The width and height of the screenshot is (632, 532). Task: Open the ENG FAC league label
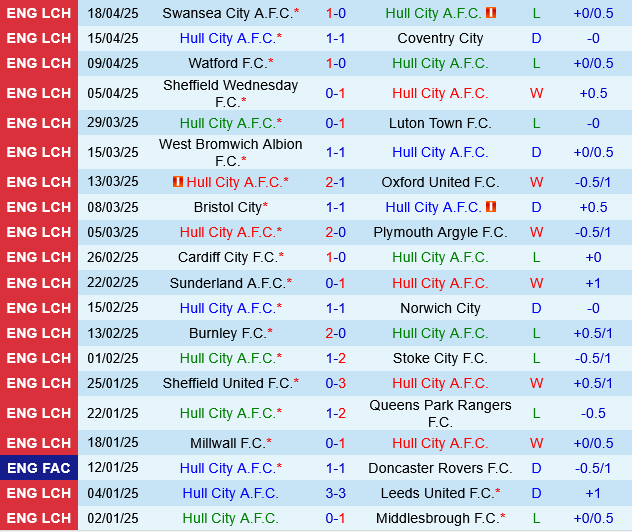coord(39,468)
